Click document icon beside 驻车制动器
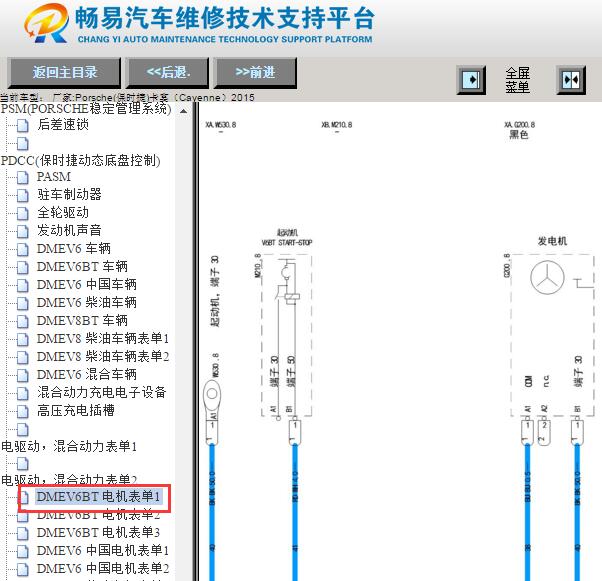The image size is (602, 581). [23, 195]
